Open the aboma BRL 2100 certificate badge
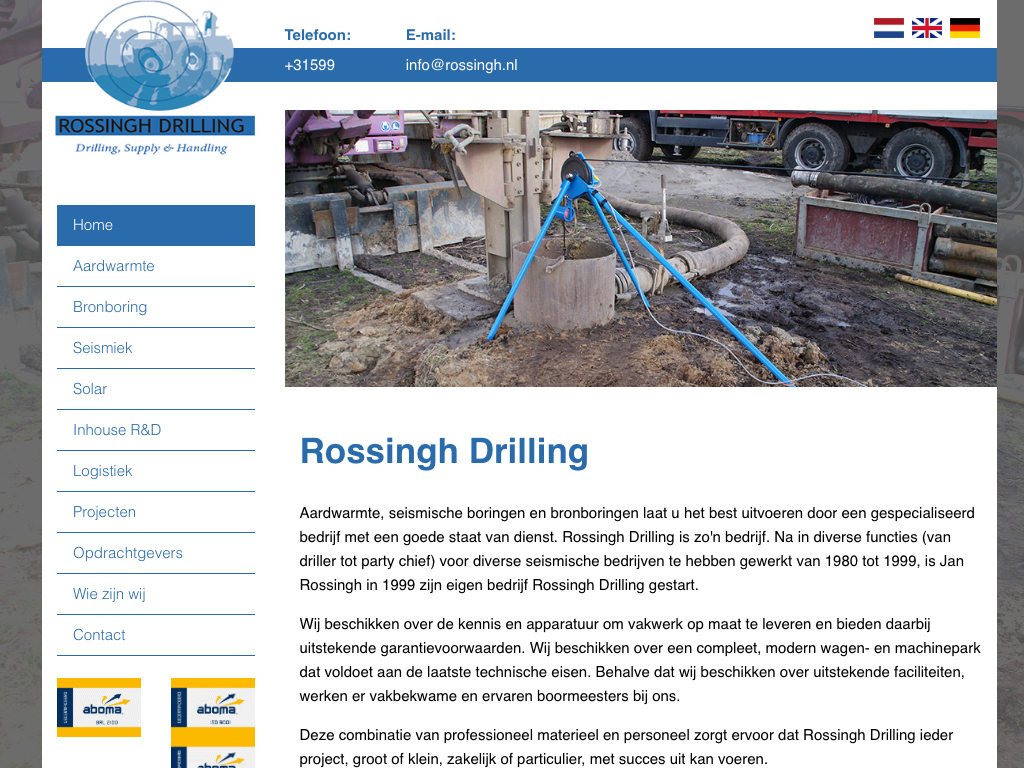1024x768 pixels. 99,707
